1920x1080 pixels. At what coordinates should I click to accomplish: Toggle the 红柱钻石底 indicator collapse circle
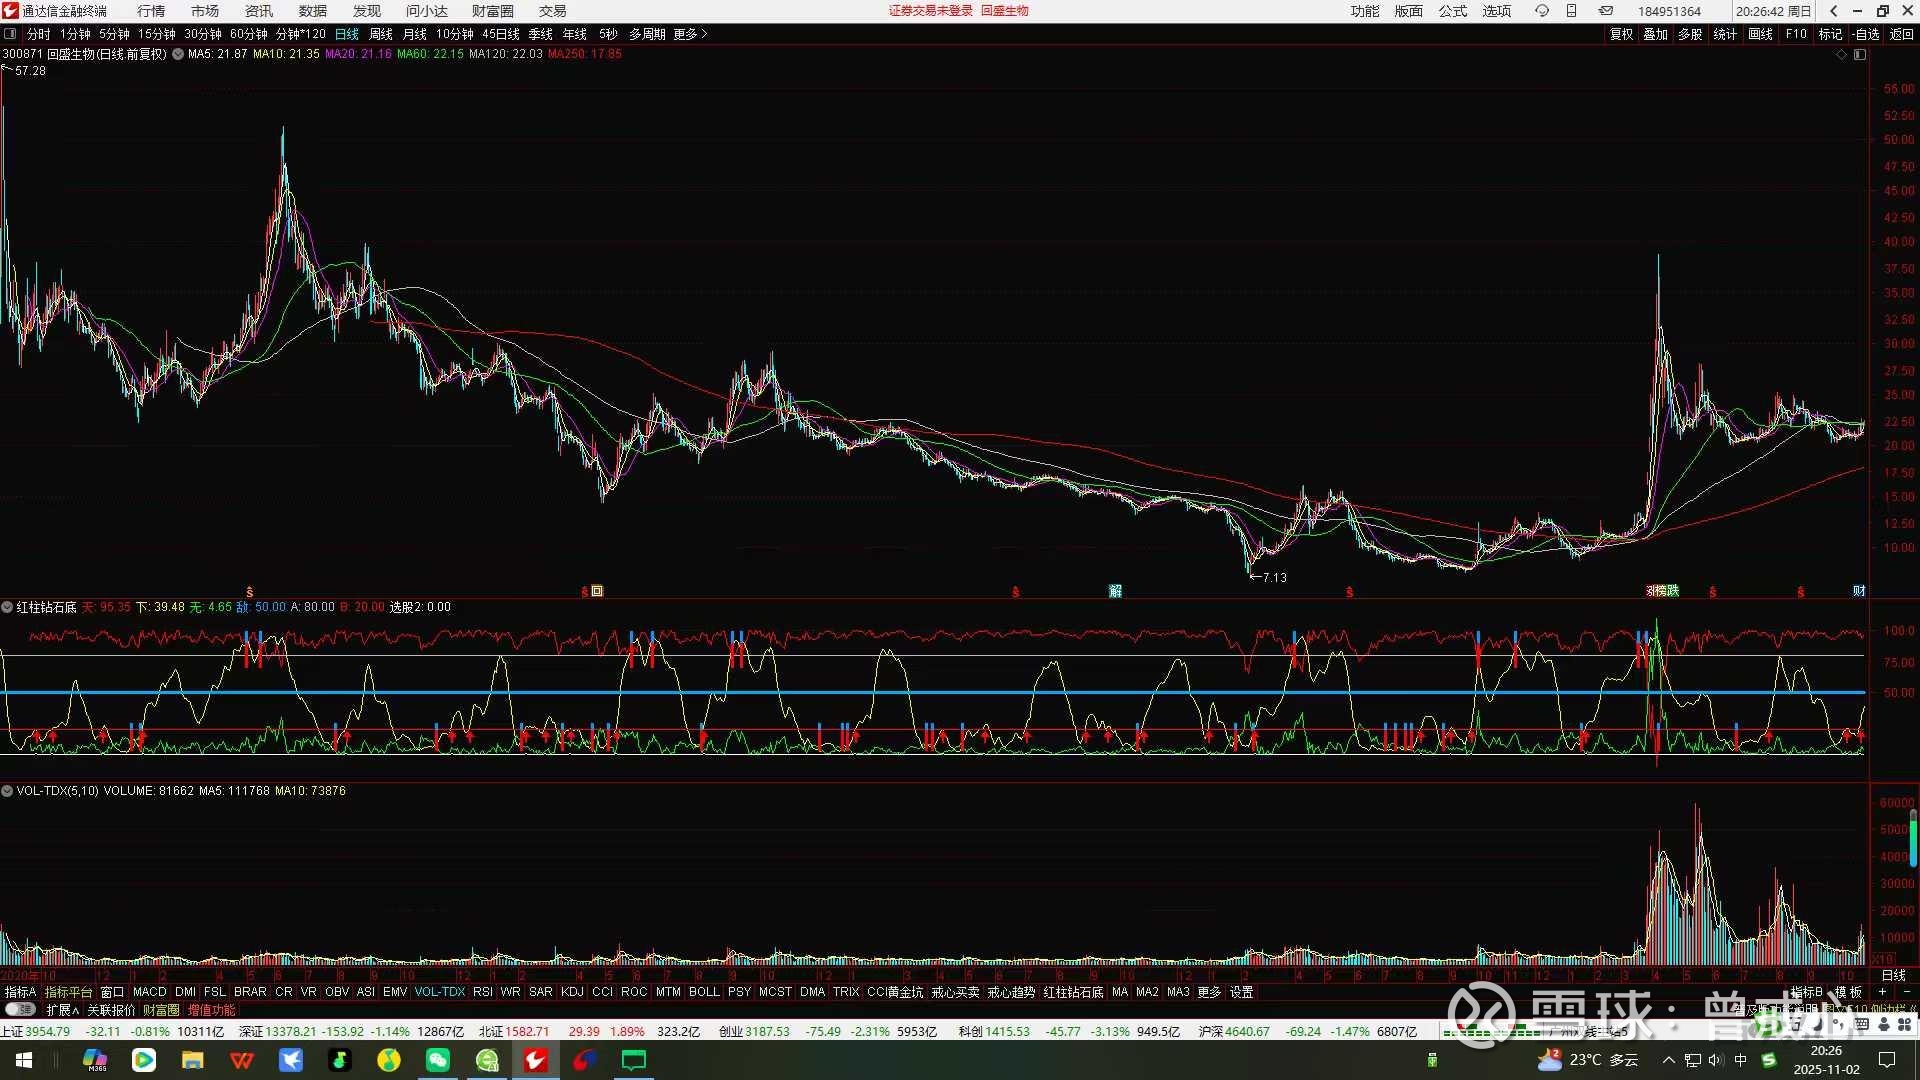pos(7,607)
